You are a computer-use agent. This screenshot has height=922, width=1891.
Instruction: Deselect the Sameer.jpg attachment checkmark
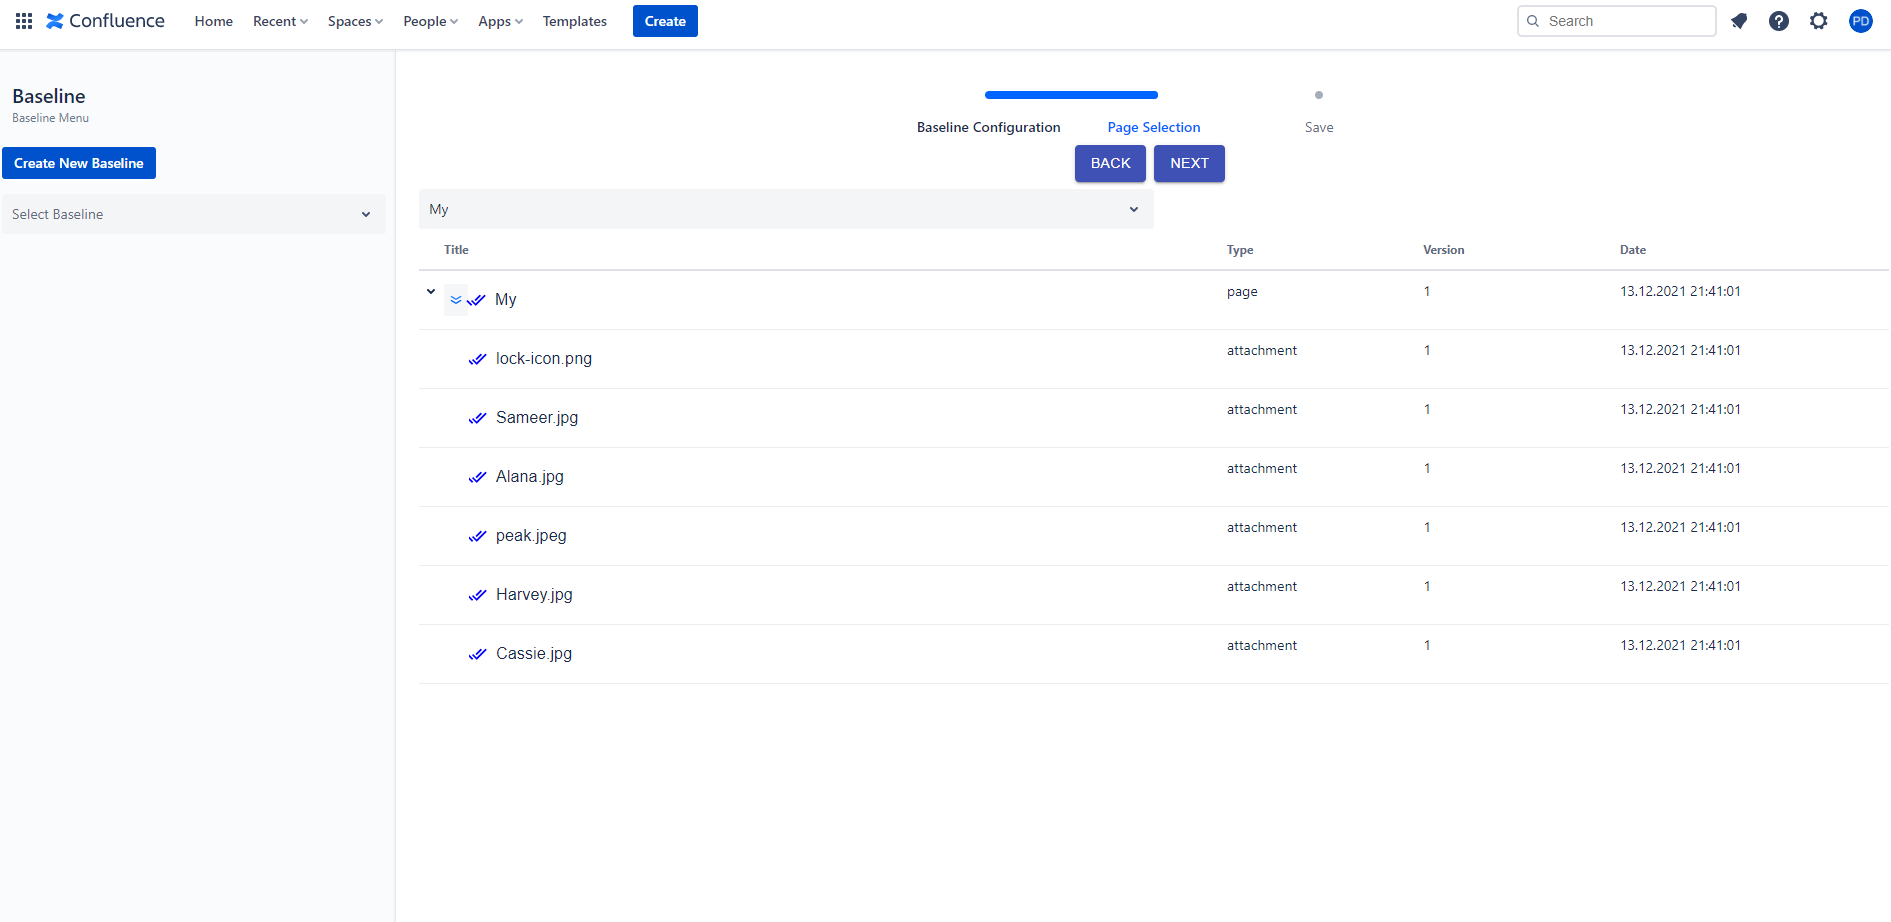(477, 418)
